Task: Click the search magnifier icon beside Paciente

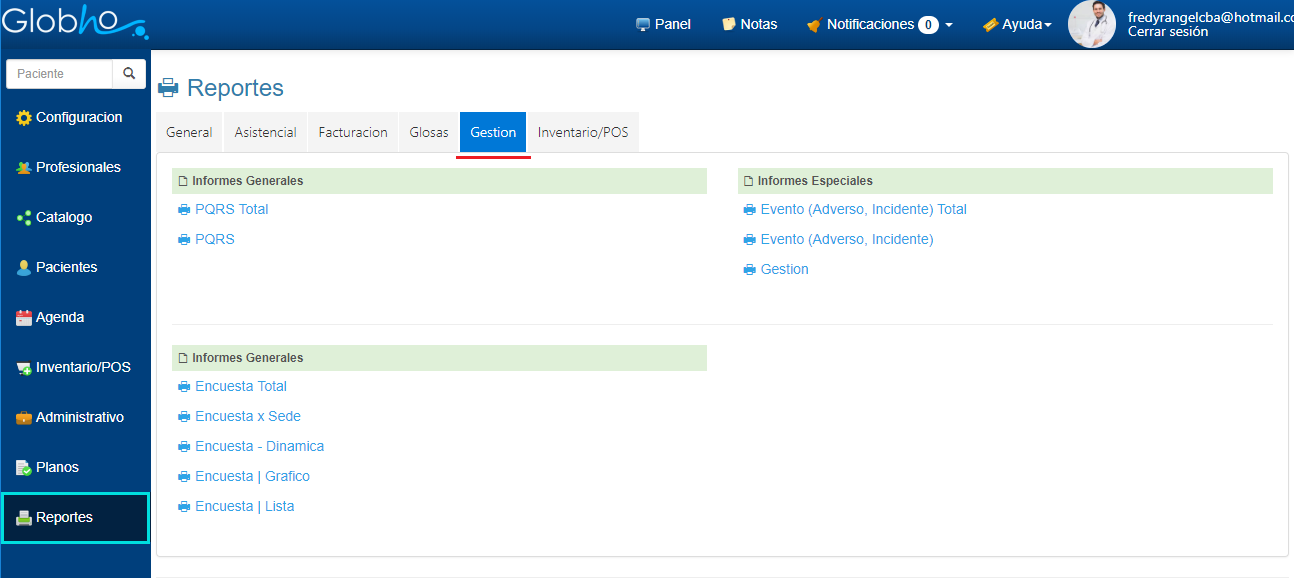Action: [x=129, y=74]
